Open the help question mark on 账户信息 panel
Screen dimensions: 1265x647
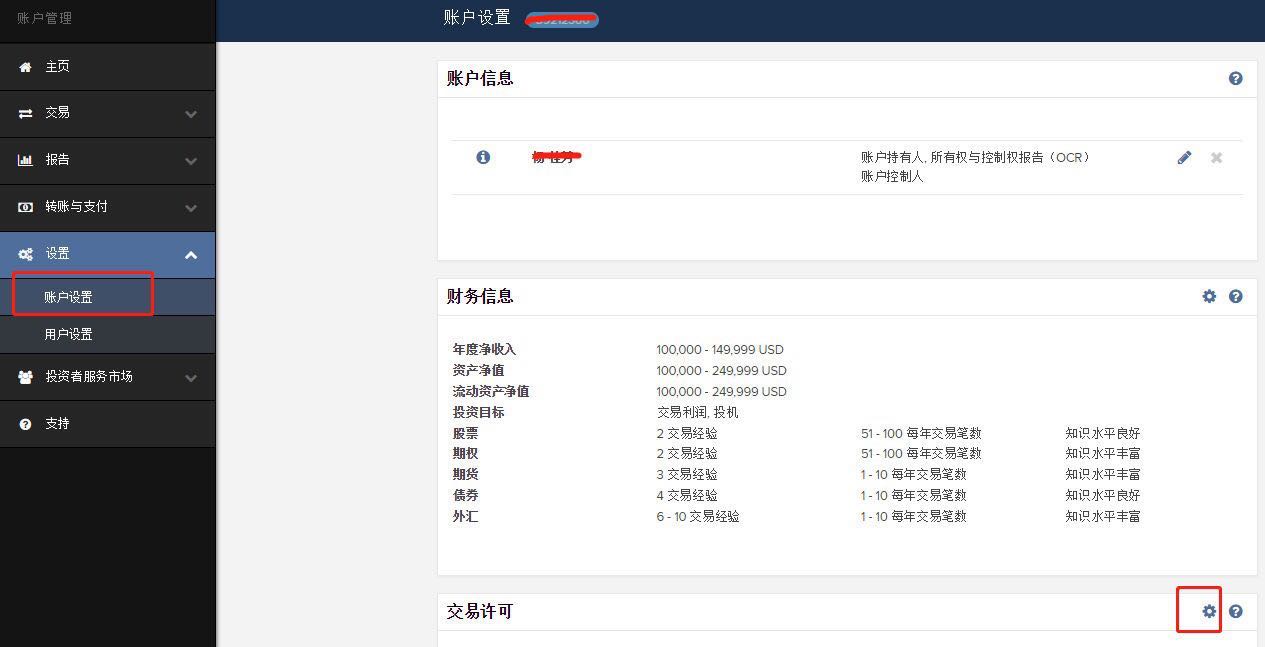point(1236,78)
